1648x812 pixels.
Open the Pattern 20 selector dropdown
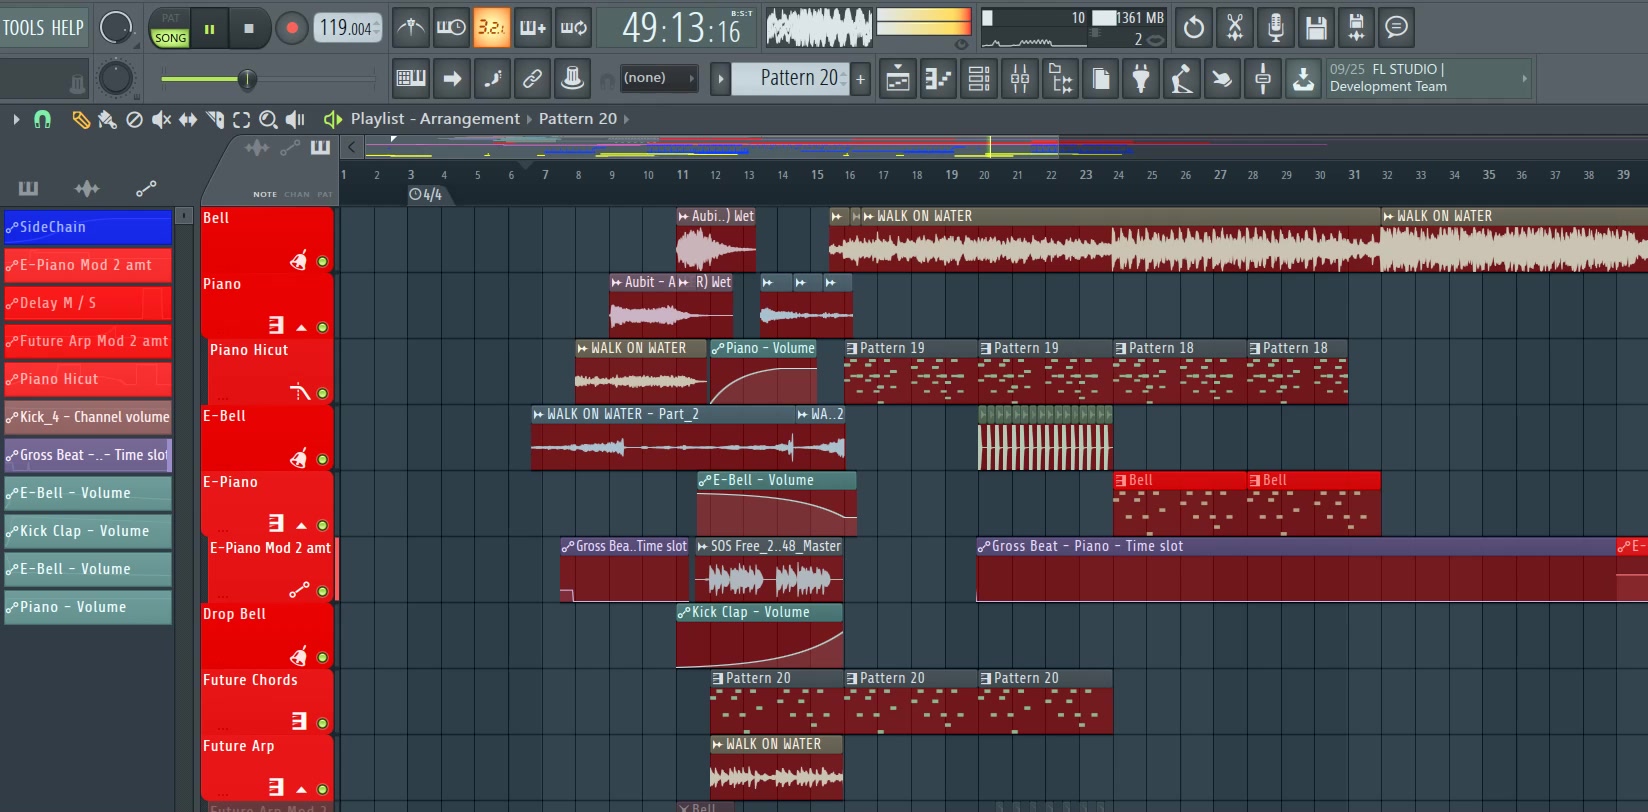click(x=791, y=78)
